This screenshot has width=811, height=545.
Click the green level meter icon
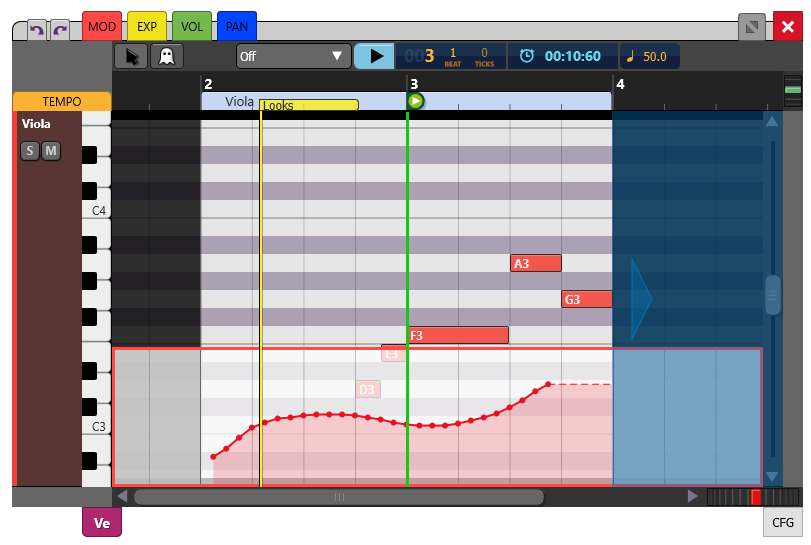pos(793,92)
